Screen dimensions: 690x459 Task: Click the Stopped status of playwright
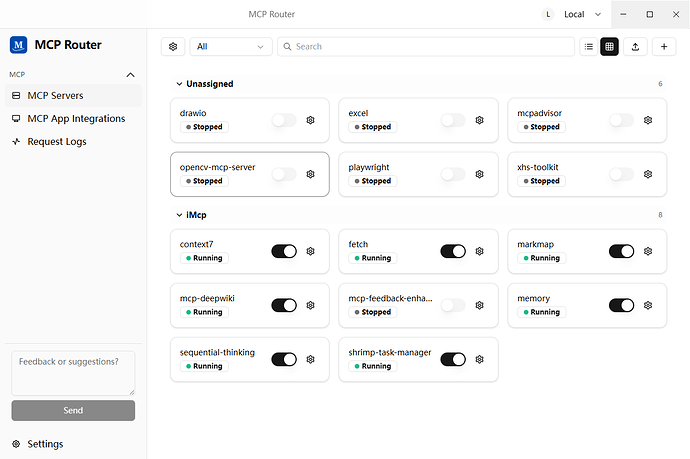[373, 181]
